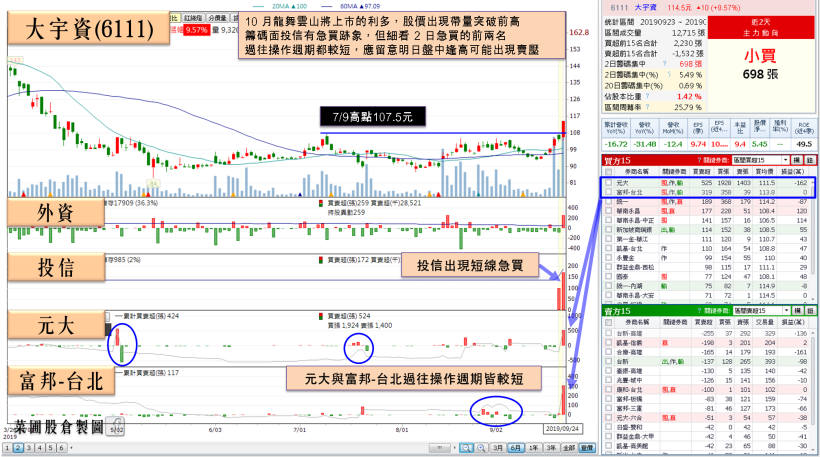
Task: Click the 凱基-信義 seller row
Action: click(707, 342)
